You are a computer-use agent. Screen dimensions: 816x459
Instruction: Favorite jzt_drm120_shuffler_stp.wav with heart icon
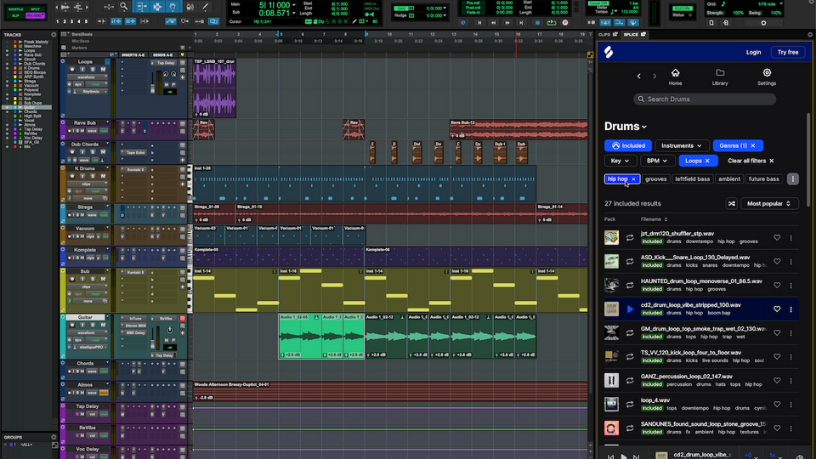[777, 238]
